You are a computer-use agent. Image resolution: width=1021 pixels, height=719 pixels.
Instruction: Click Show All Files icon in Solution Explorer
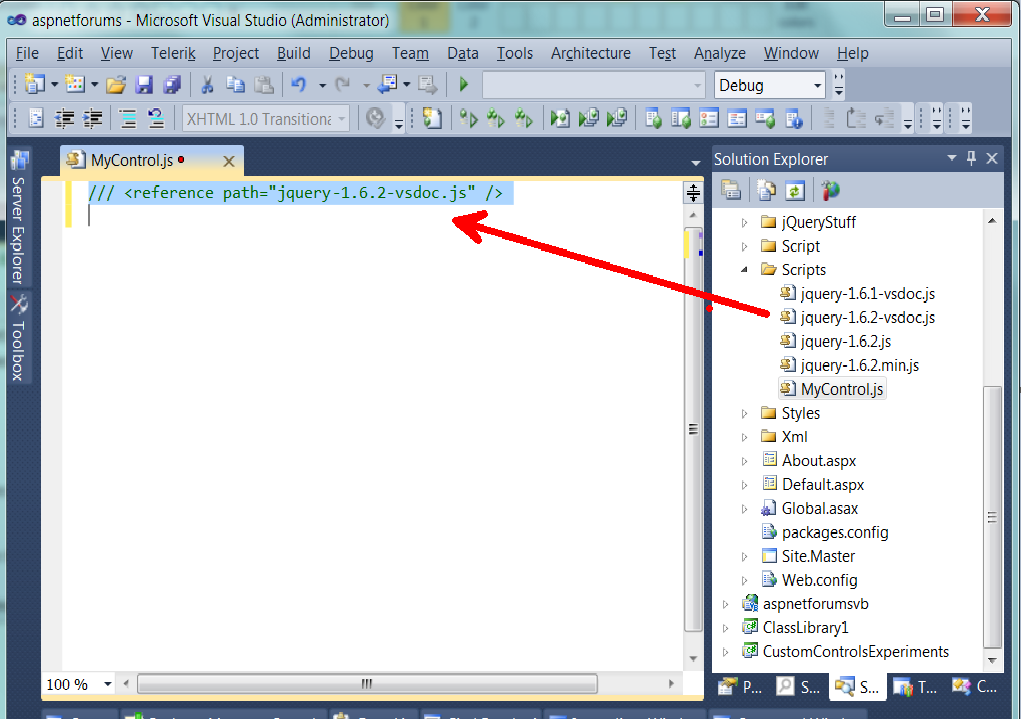(x=766, y=190)
